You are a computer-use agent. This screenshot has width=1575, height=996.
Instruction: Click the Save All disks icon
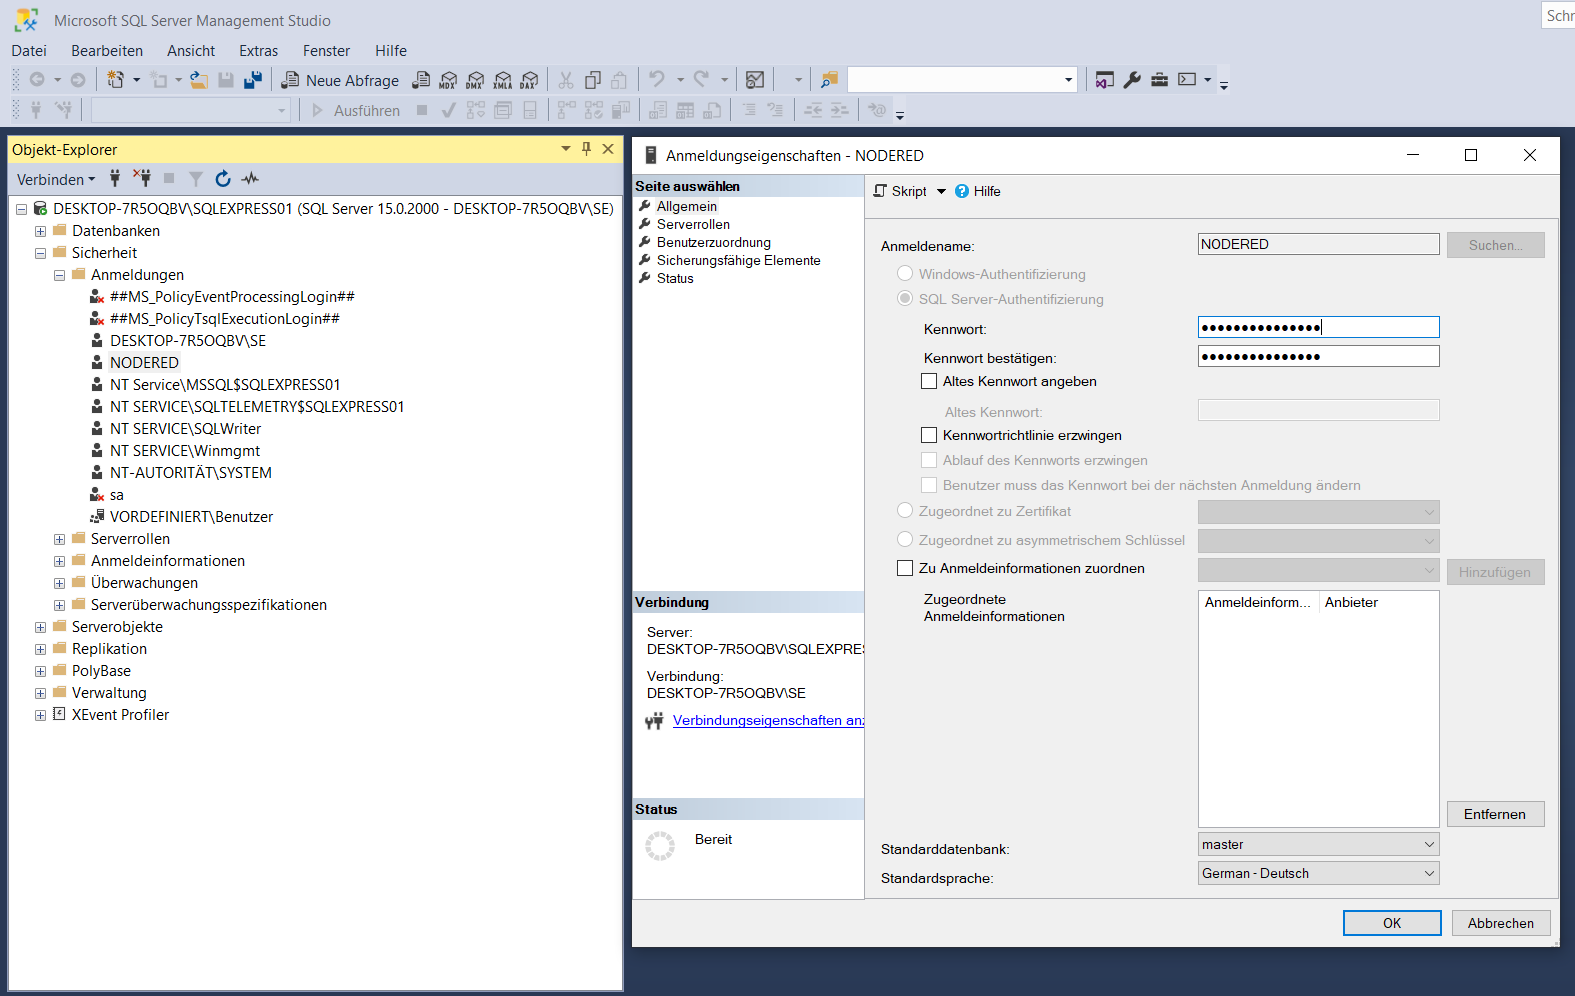(253, 80)
